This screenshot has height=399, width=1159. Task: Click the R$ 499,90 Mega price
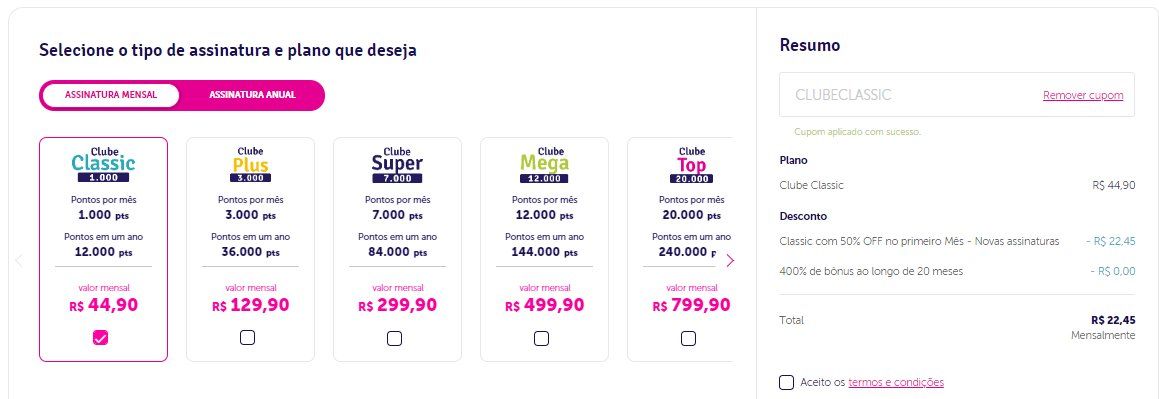tap(545, 304)
